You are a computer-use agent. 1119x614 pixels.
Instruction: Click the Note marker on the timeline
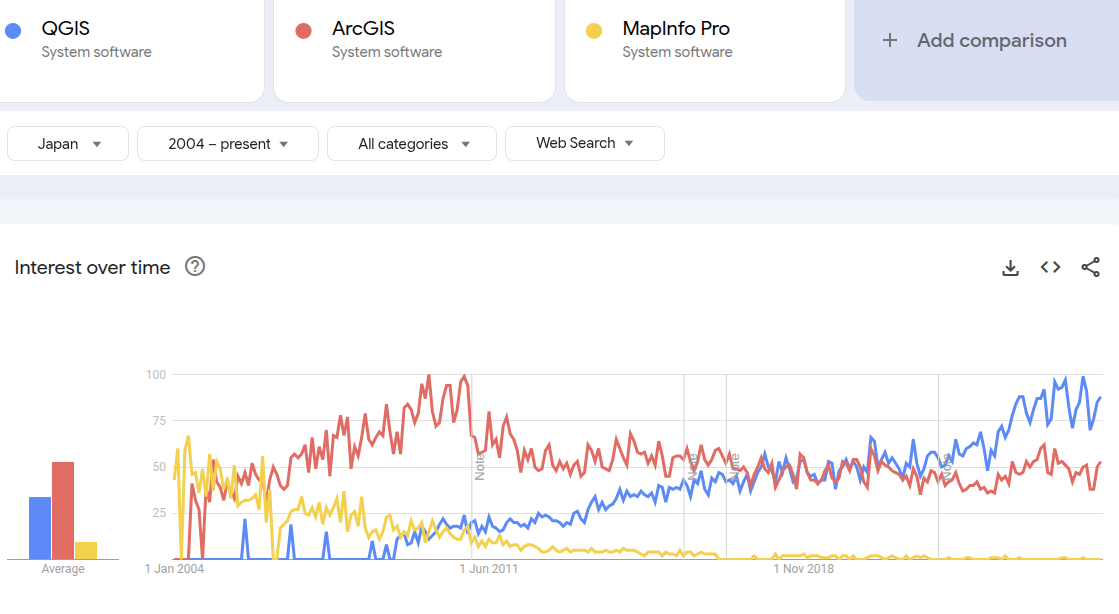pos(482,468)
